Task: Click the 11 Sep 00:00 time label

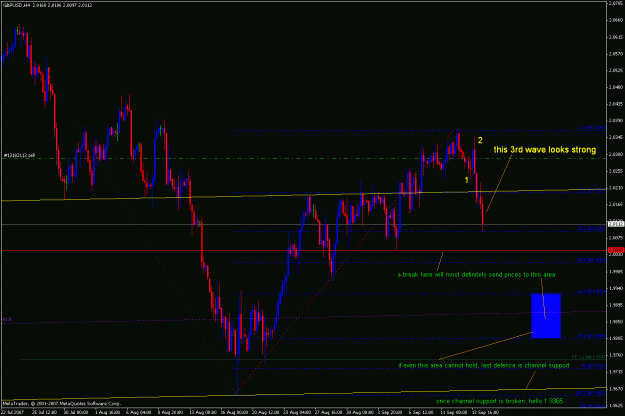Action: 454,412
